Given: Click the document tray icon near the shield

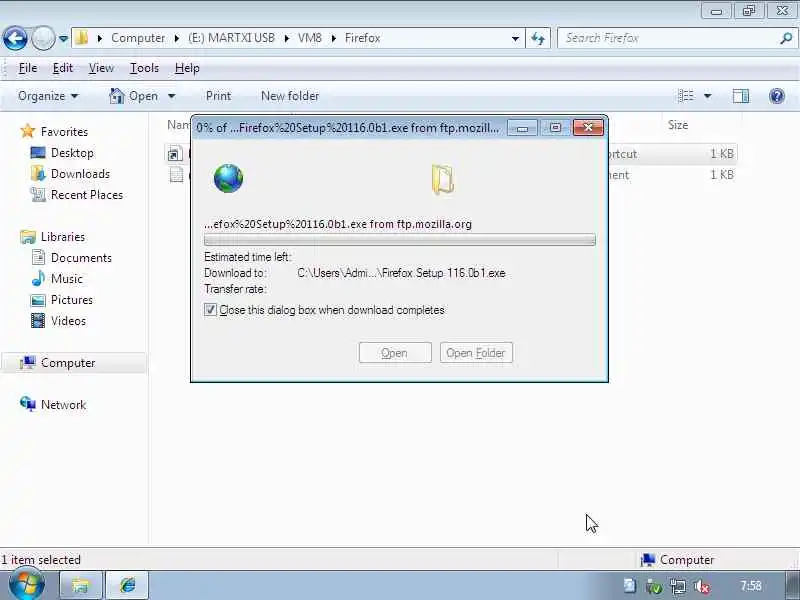Looking at the screenshot, I should pos(630,586).
